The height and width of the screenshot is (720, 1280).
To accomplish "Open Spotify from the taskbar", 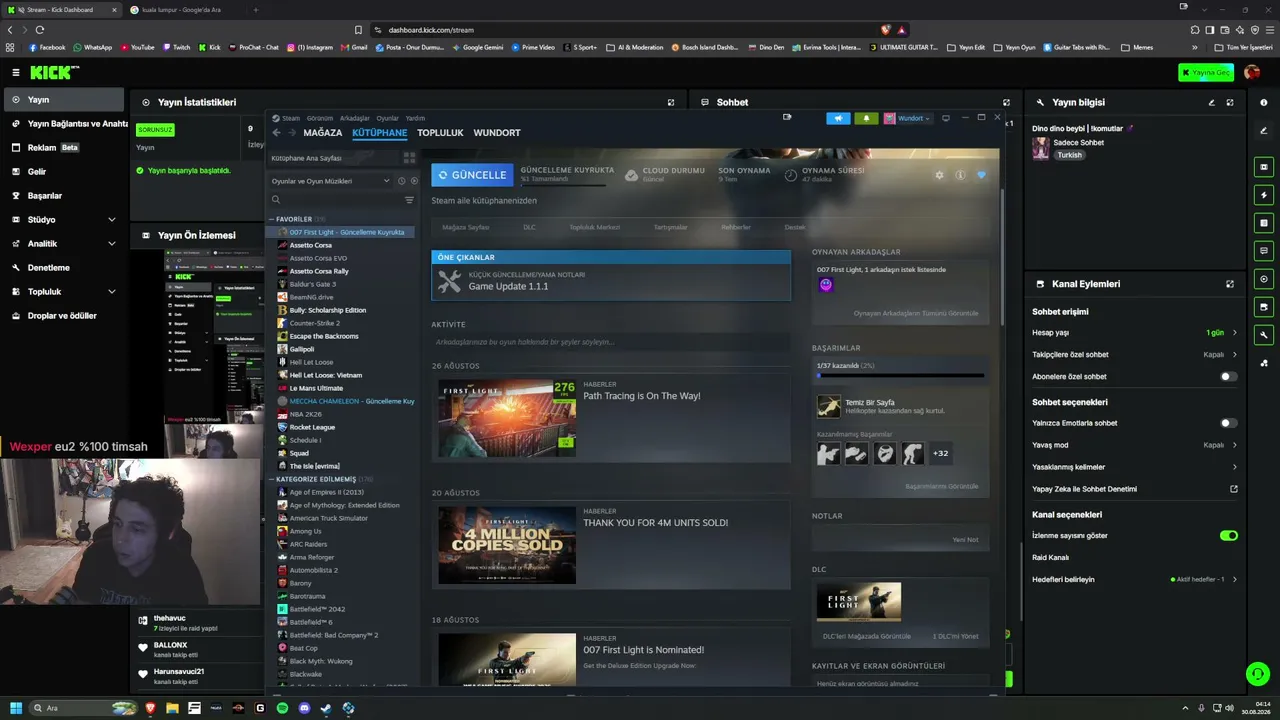I will coord(282,708).
